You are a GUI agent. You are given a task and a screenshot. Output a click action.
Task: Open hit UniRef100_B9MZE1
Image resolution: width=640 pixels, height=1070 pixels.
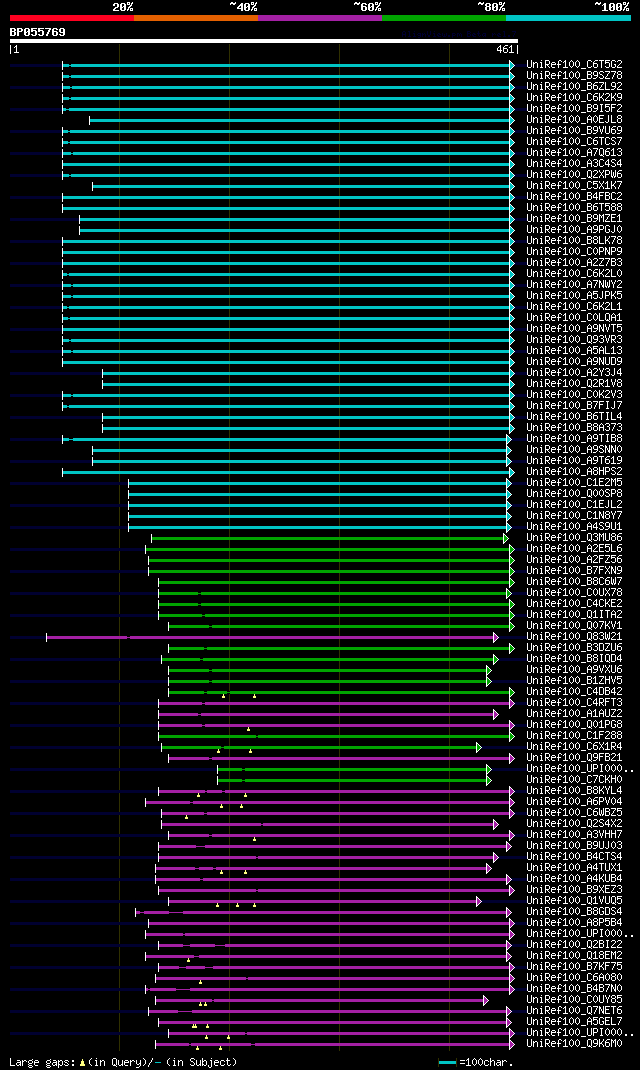tap(574, 218)
